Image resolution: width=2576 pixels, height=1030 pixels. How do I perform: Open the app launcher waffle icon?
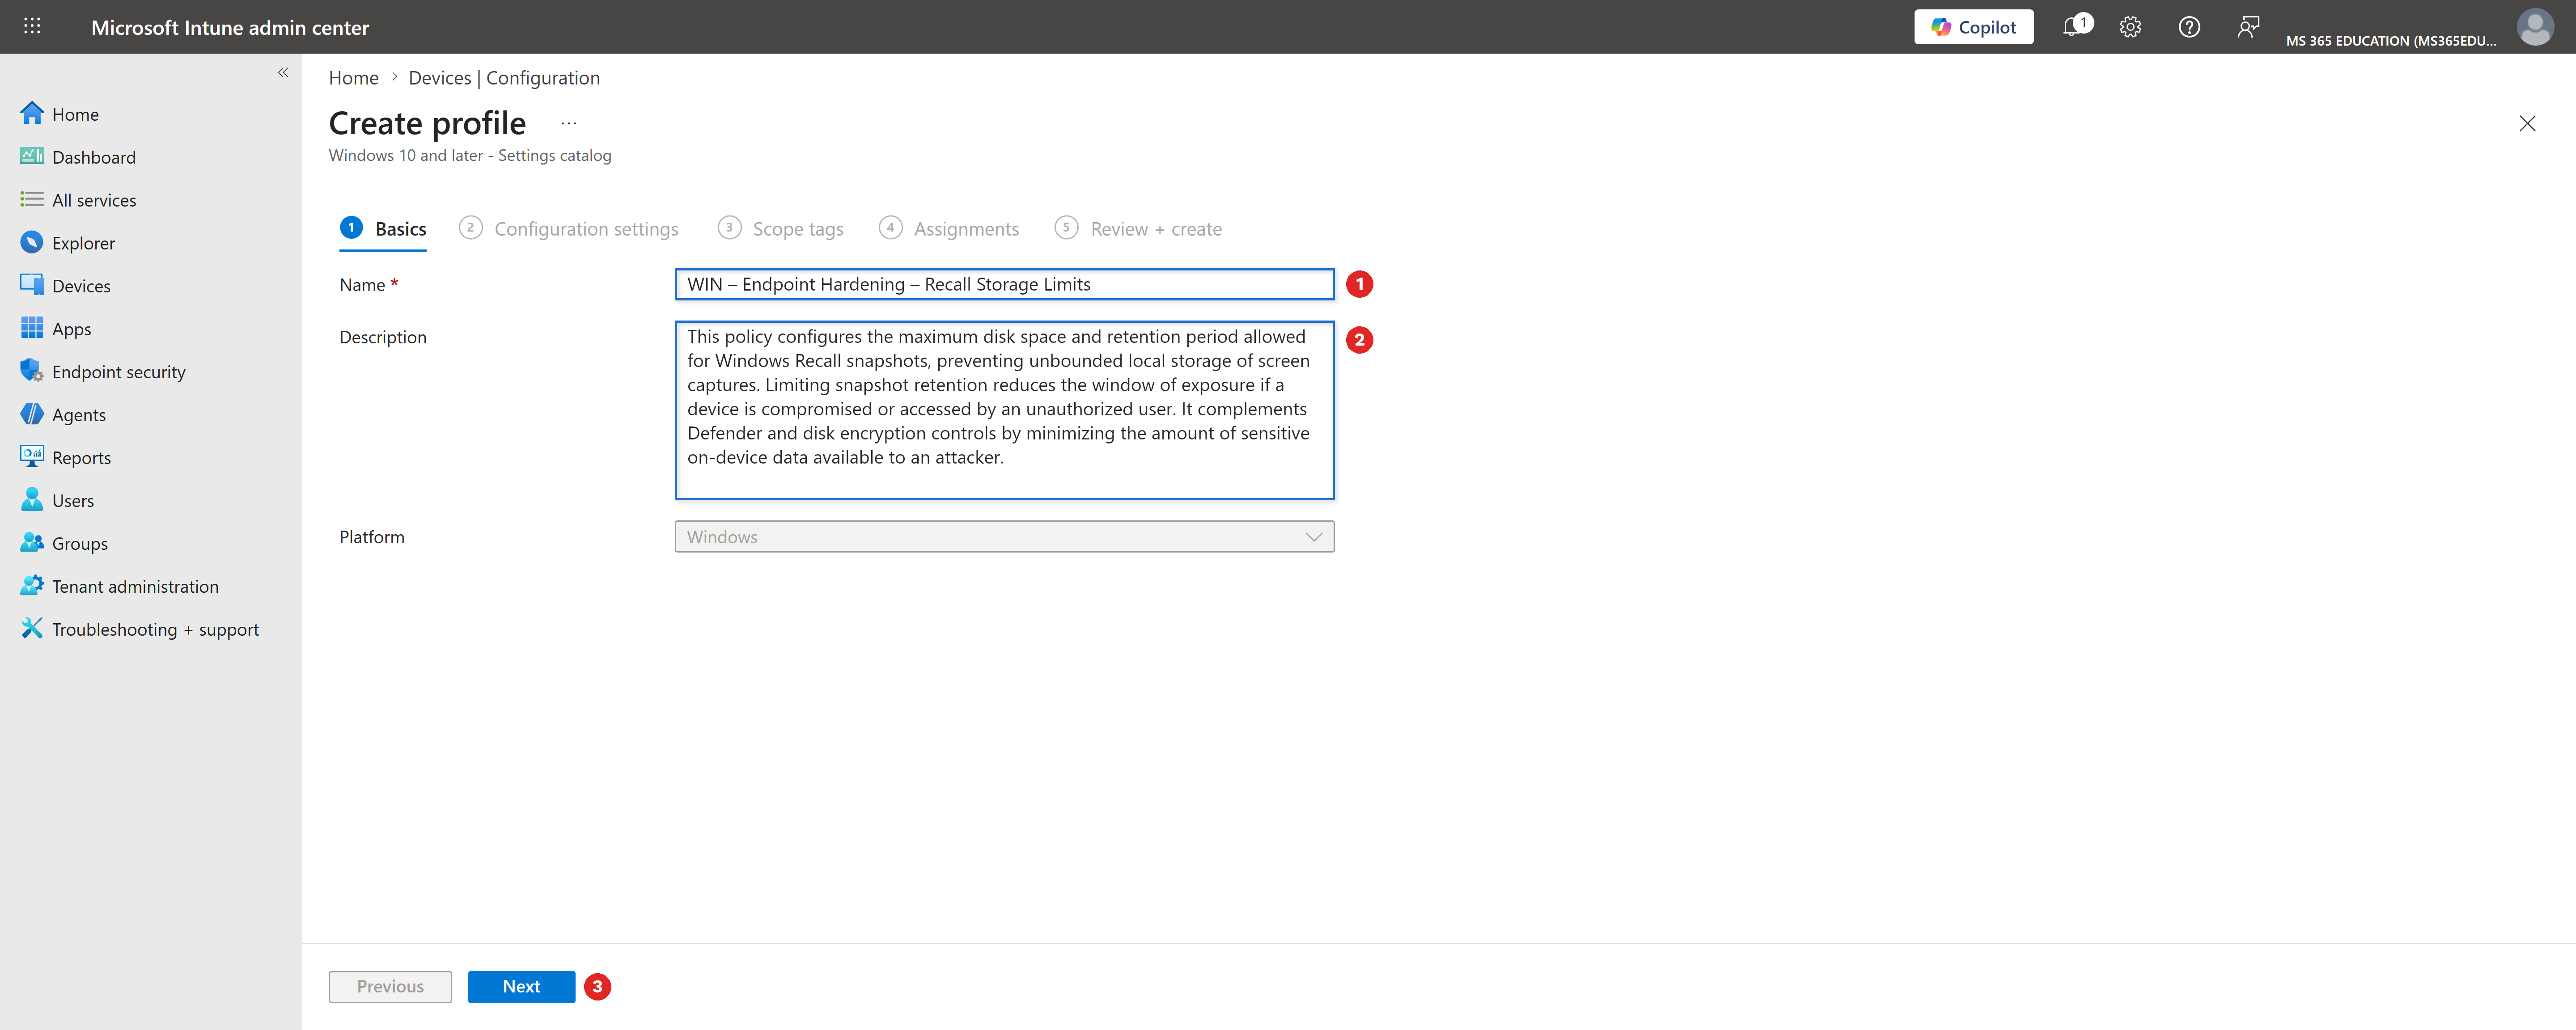click(32, 27)
